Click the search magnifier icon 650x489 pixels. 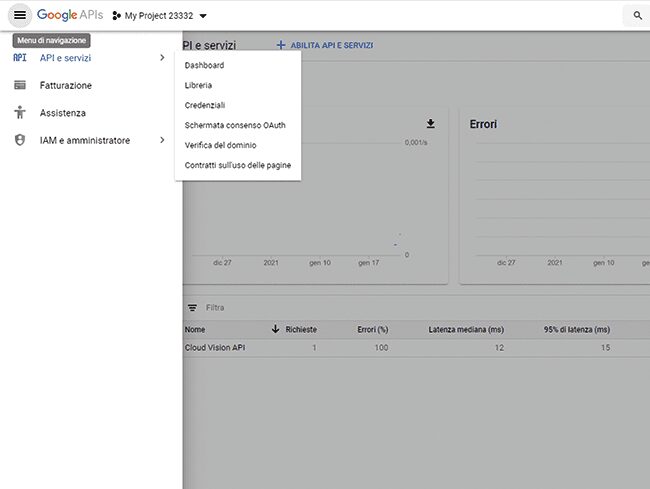pyautogui.click(x=638, y=16)
